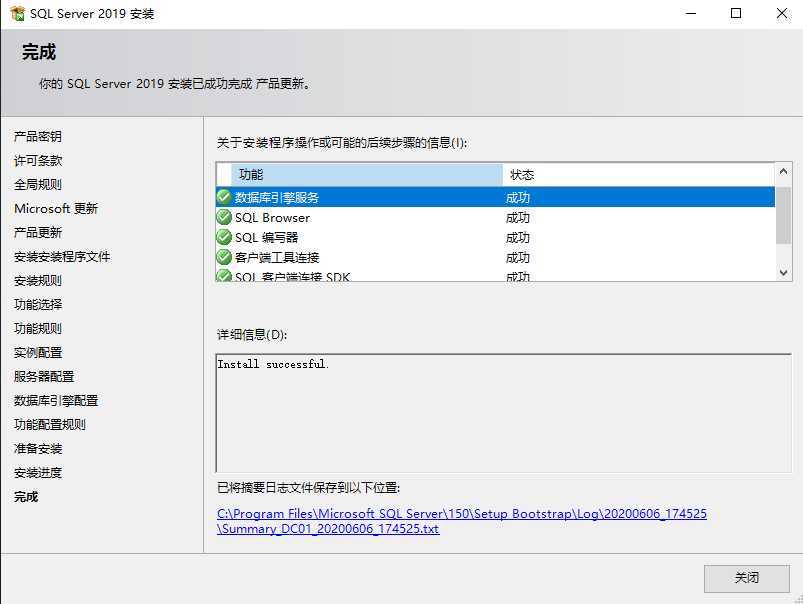Click the 准备安装 step in sidebar
Screen dimensions: 803x604
38,449
